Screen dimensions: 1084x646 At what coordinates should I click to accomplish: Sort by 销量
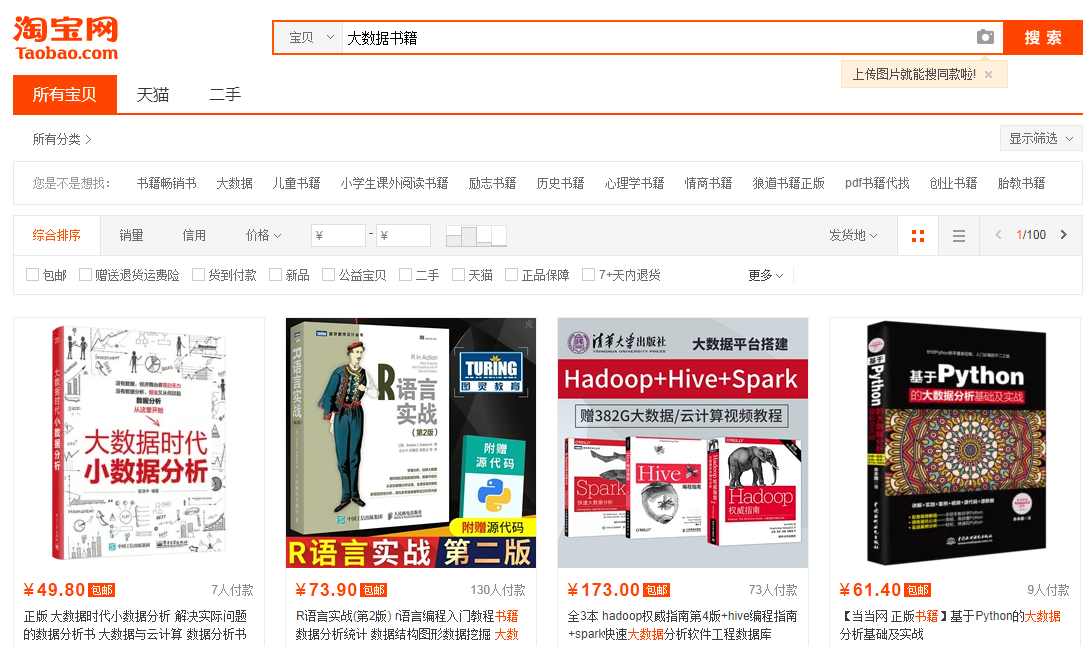point(131,235)
